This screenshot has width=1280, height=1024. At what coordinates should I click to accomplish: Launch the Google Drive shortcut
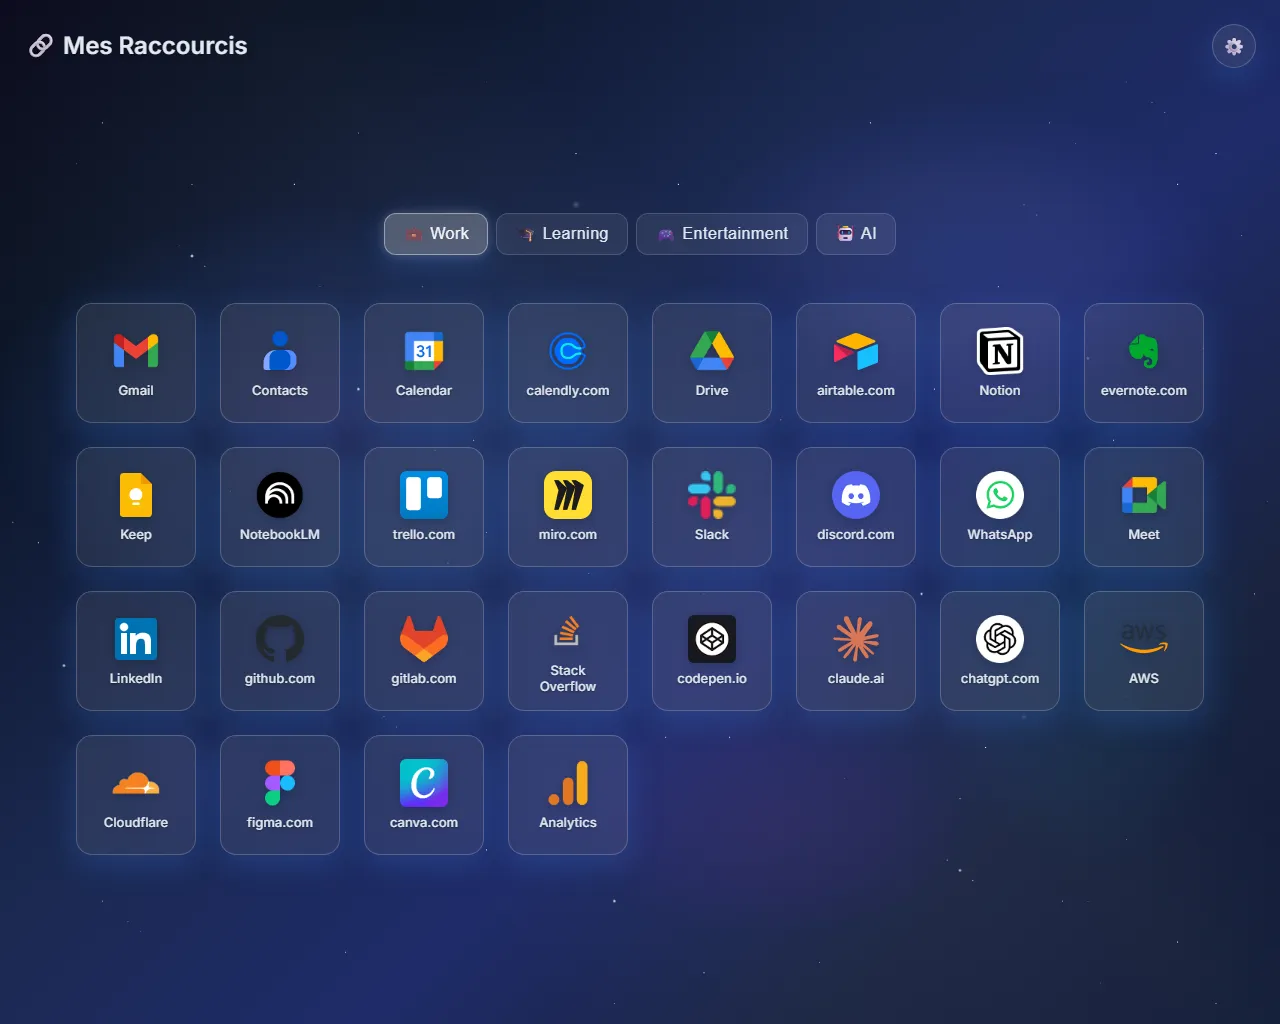[x=712, y=362]
